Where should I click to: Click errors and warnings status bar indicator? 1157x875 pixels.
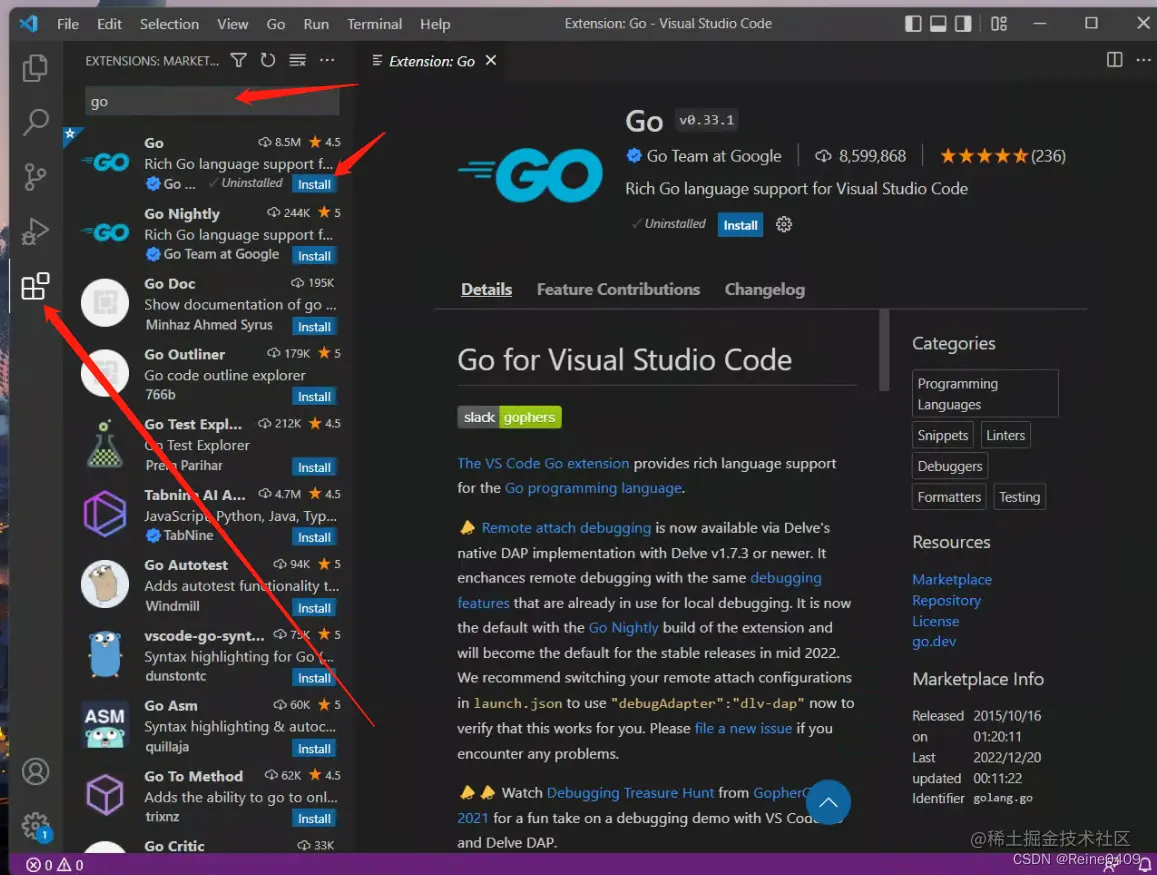tap(55, 865)
